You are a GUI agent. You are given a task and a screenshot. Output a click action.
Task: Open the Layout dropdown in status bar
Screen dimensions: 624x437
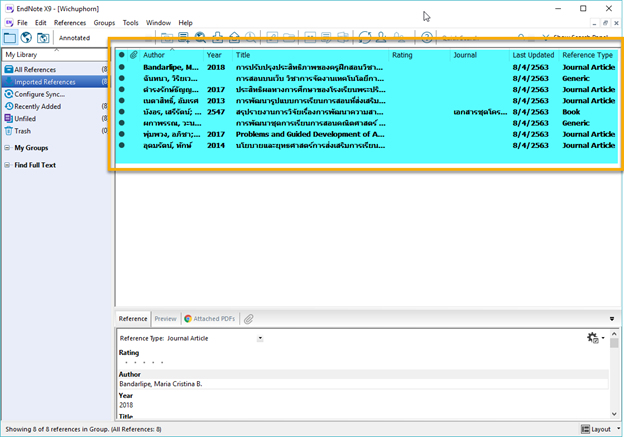tap(600, 428)
